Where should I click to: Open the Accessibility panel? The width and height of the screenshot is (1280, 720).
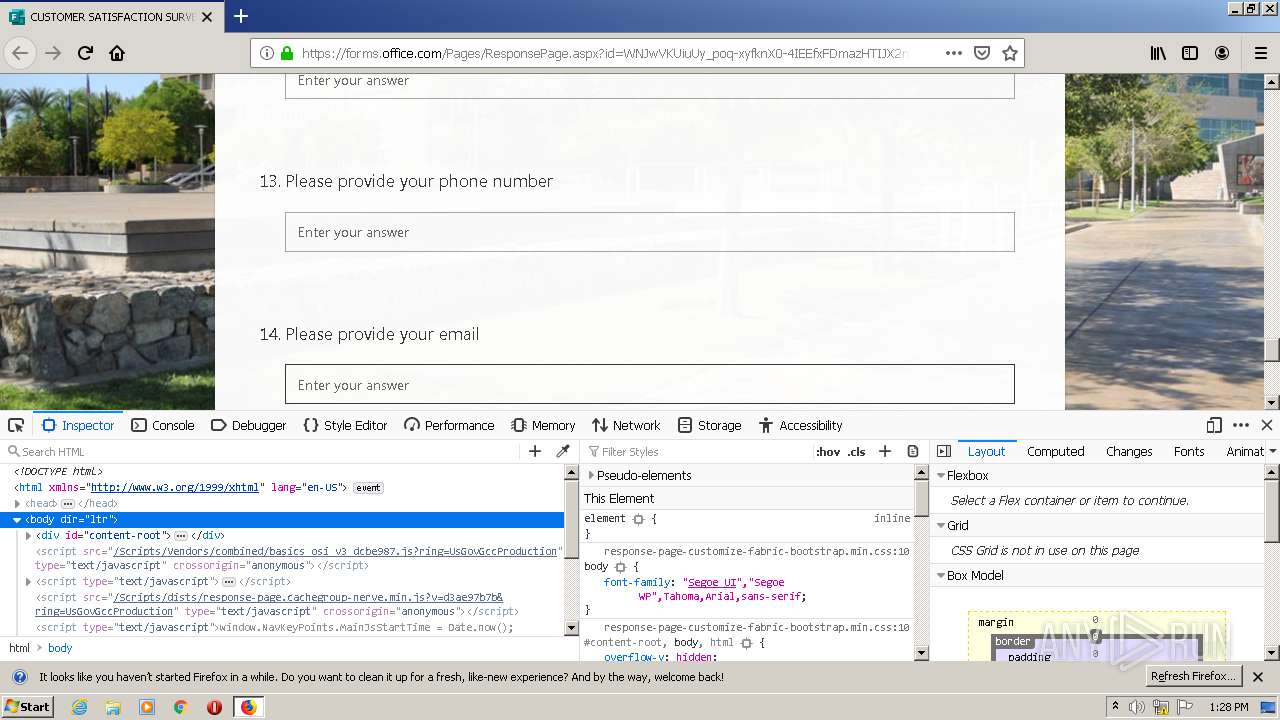point(800,425)
